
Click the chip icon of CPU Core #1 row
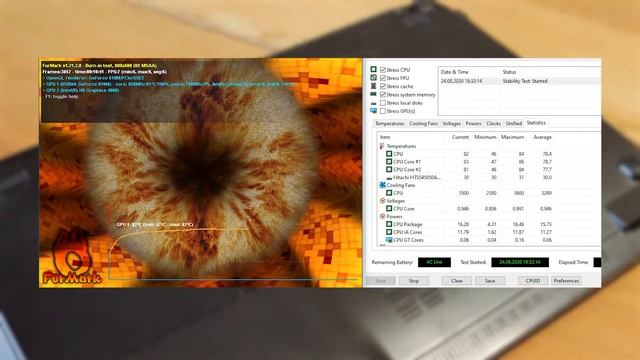389,162
